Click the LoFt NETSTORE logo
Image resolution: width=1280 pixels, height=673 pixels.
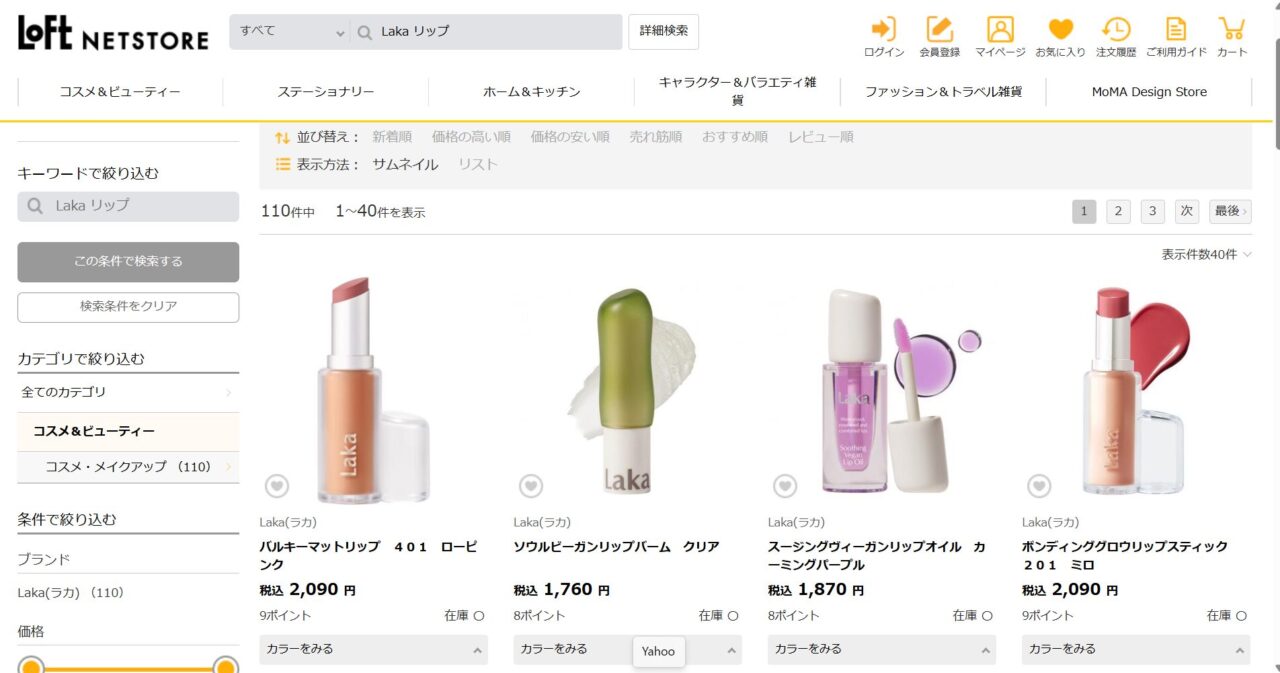coord(113,34)
